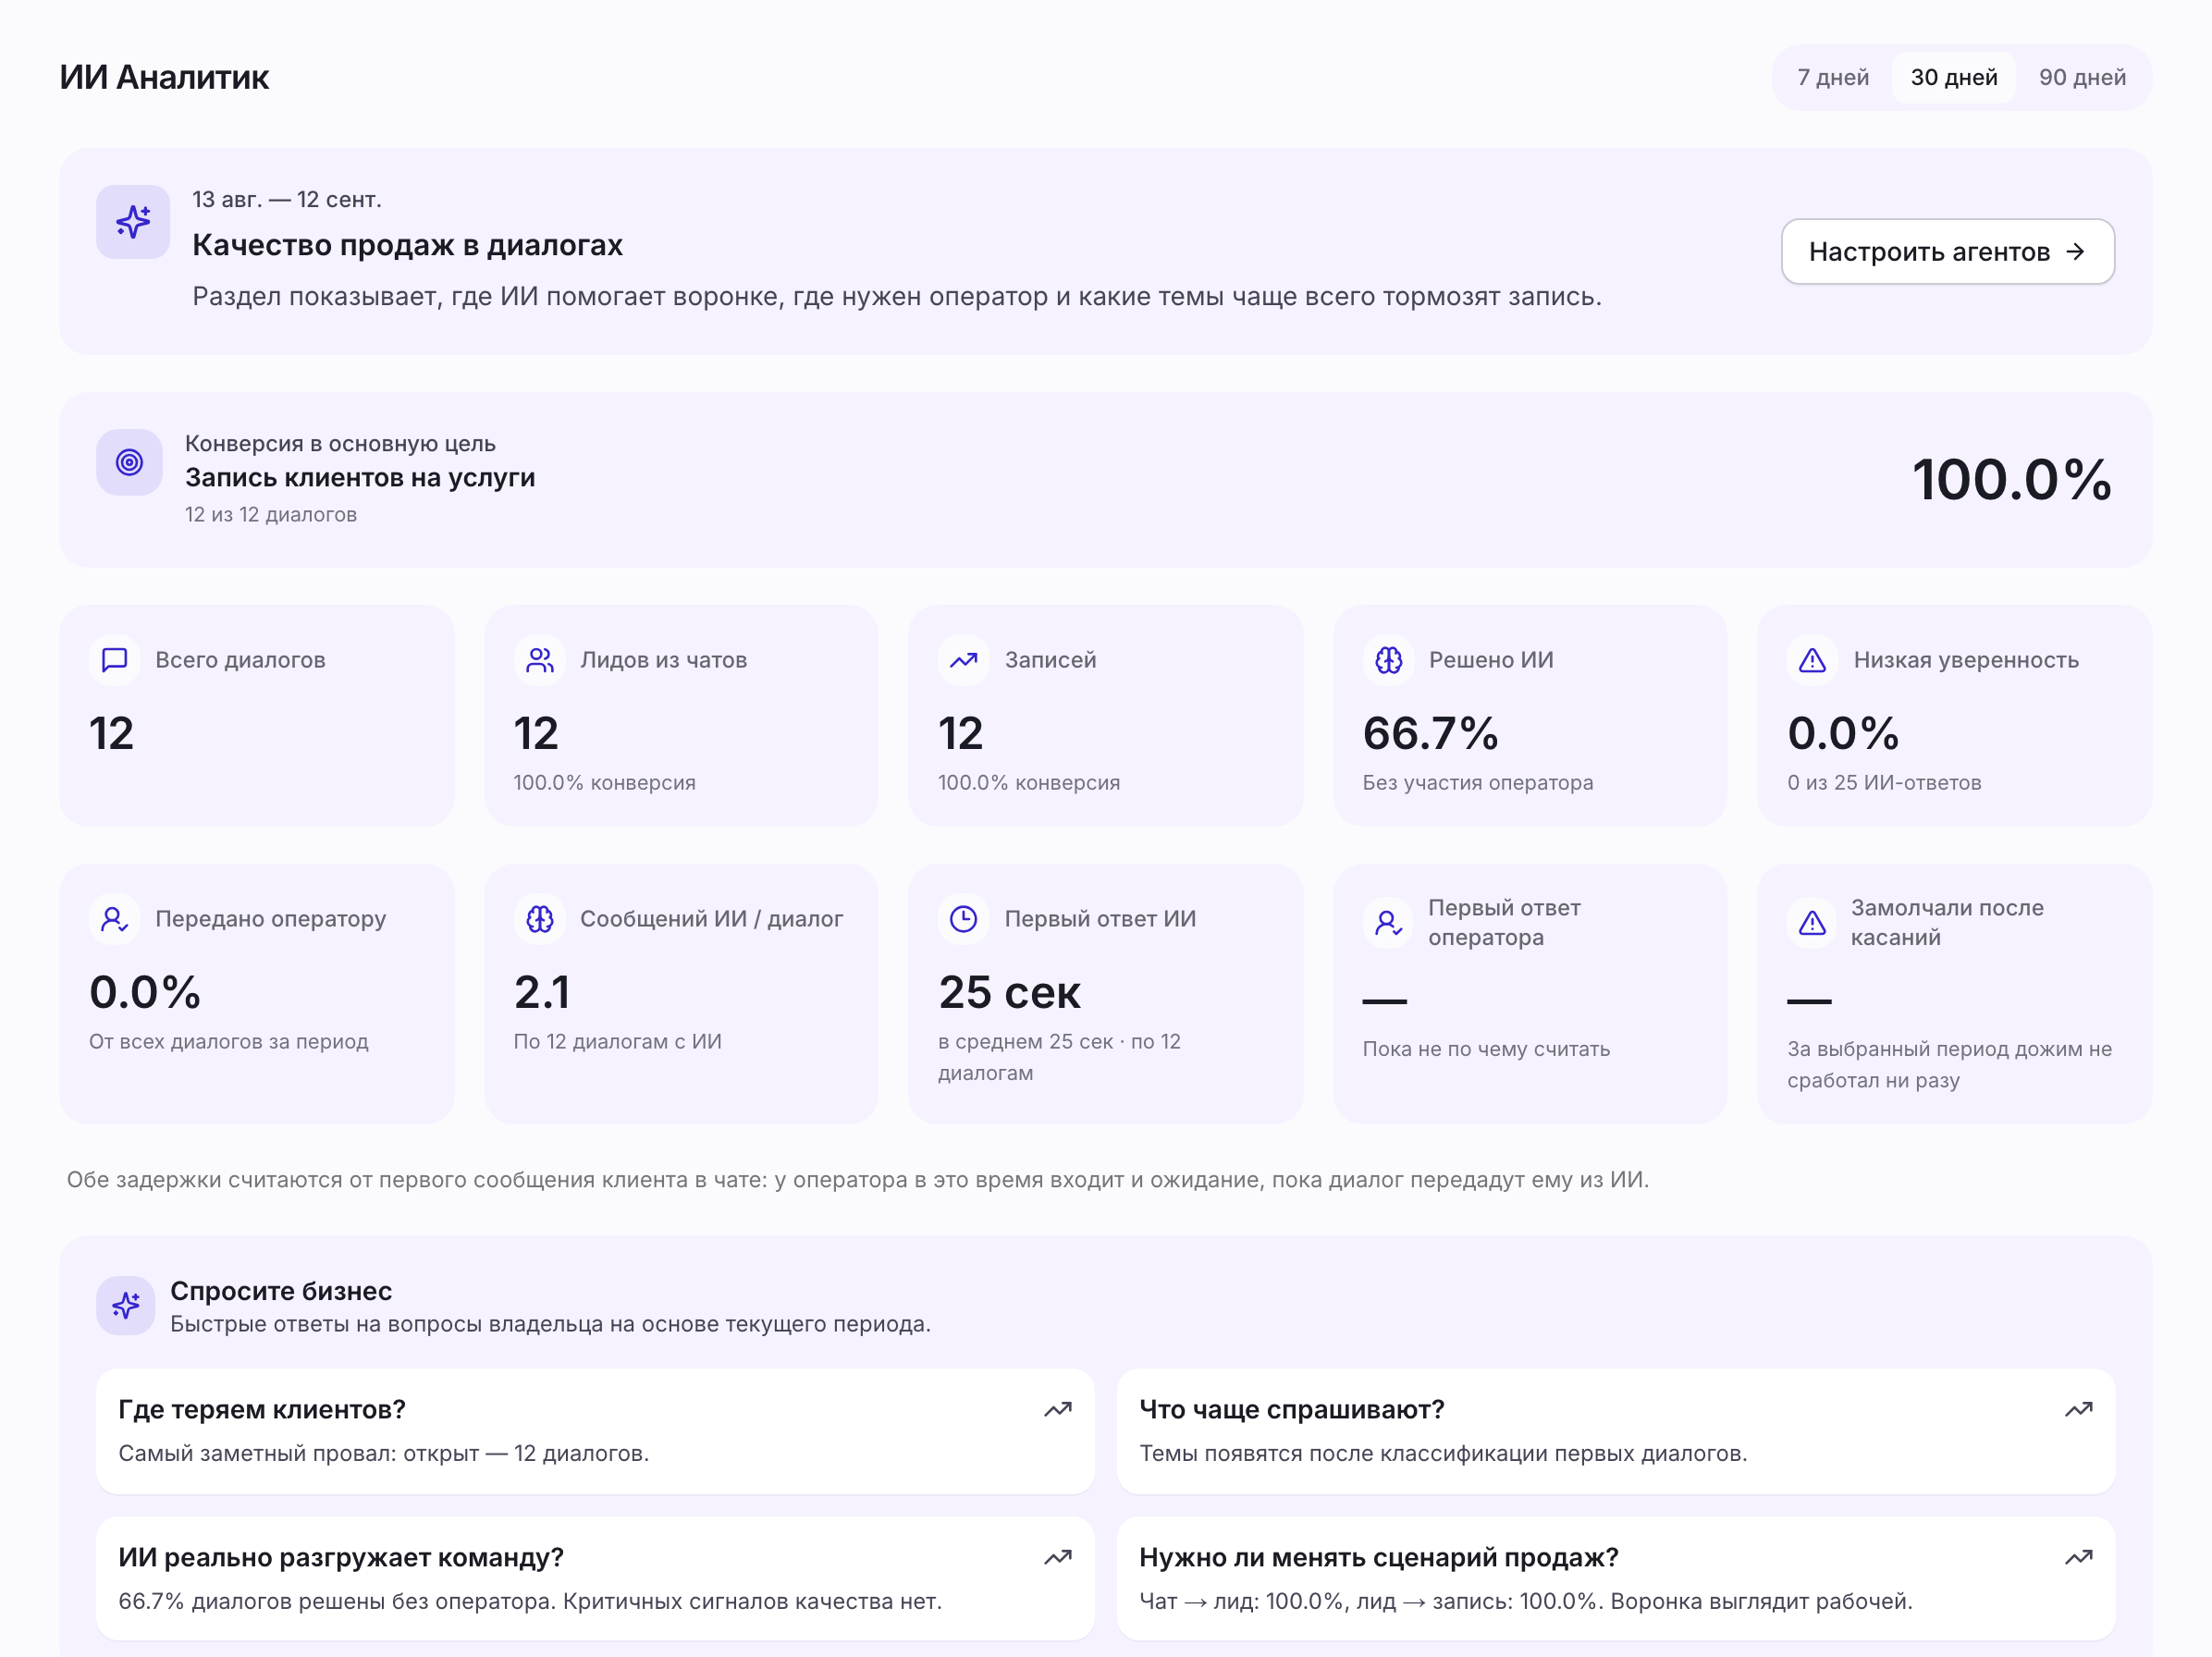Open ИИ реально разгружает команду? question
Screen dimensions: 2212x1657
pos(595,1578)
